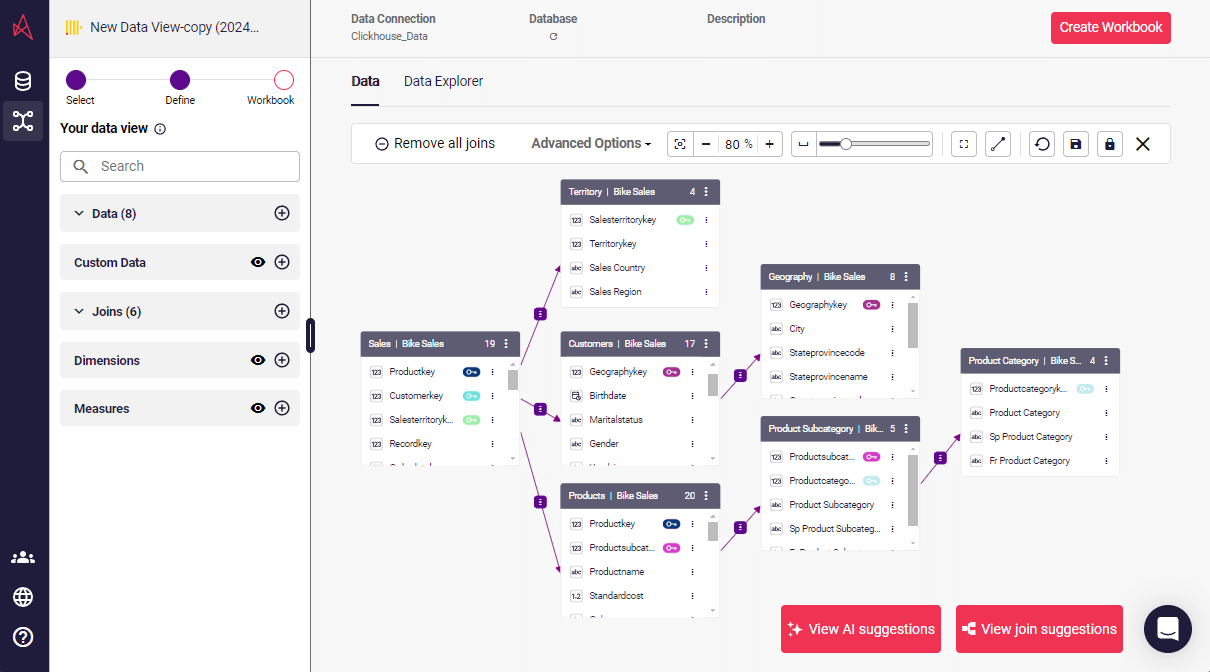Collapse the Joins (6) section
This screenshot has width=1210, height=672.
(x=79, y=311)
